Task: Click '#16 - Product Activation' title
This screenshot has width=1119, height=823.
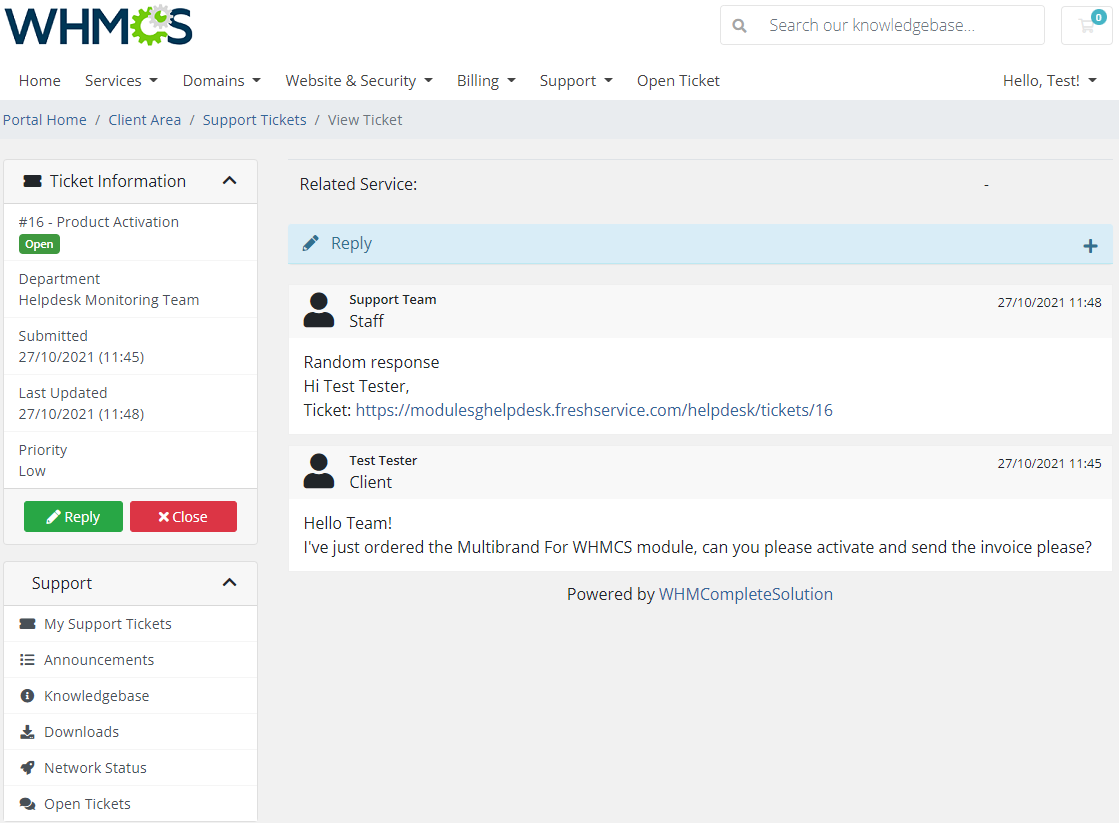Action: click(98, 222)
